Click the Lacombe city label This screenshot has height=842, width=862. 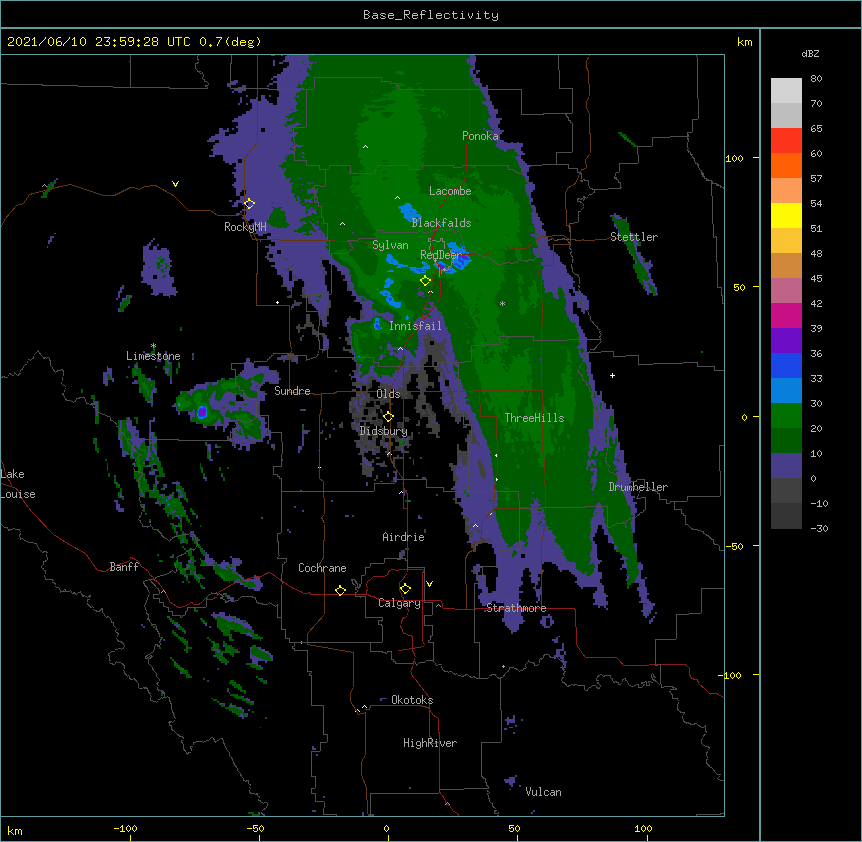point(450,191)
